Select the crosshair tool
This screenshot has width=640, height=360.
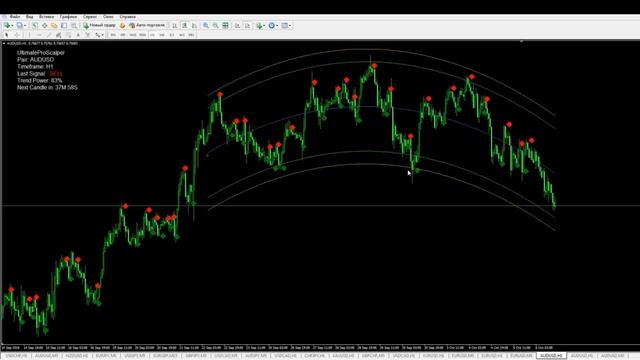point(17,35)
